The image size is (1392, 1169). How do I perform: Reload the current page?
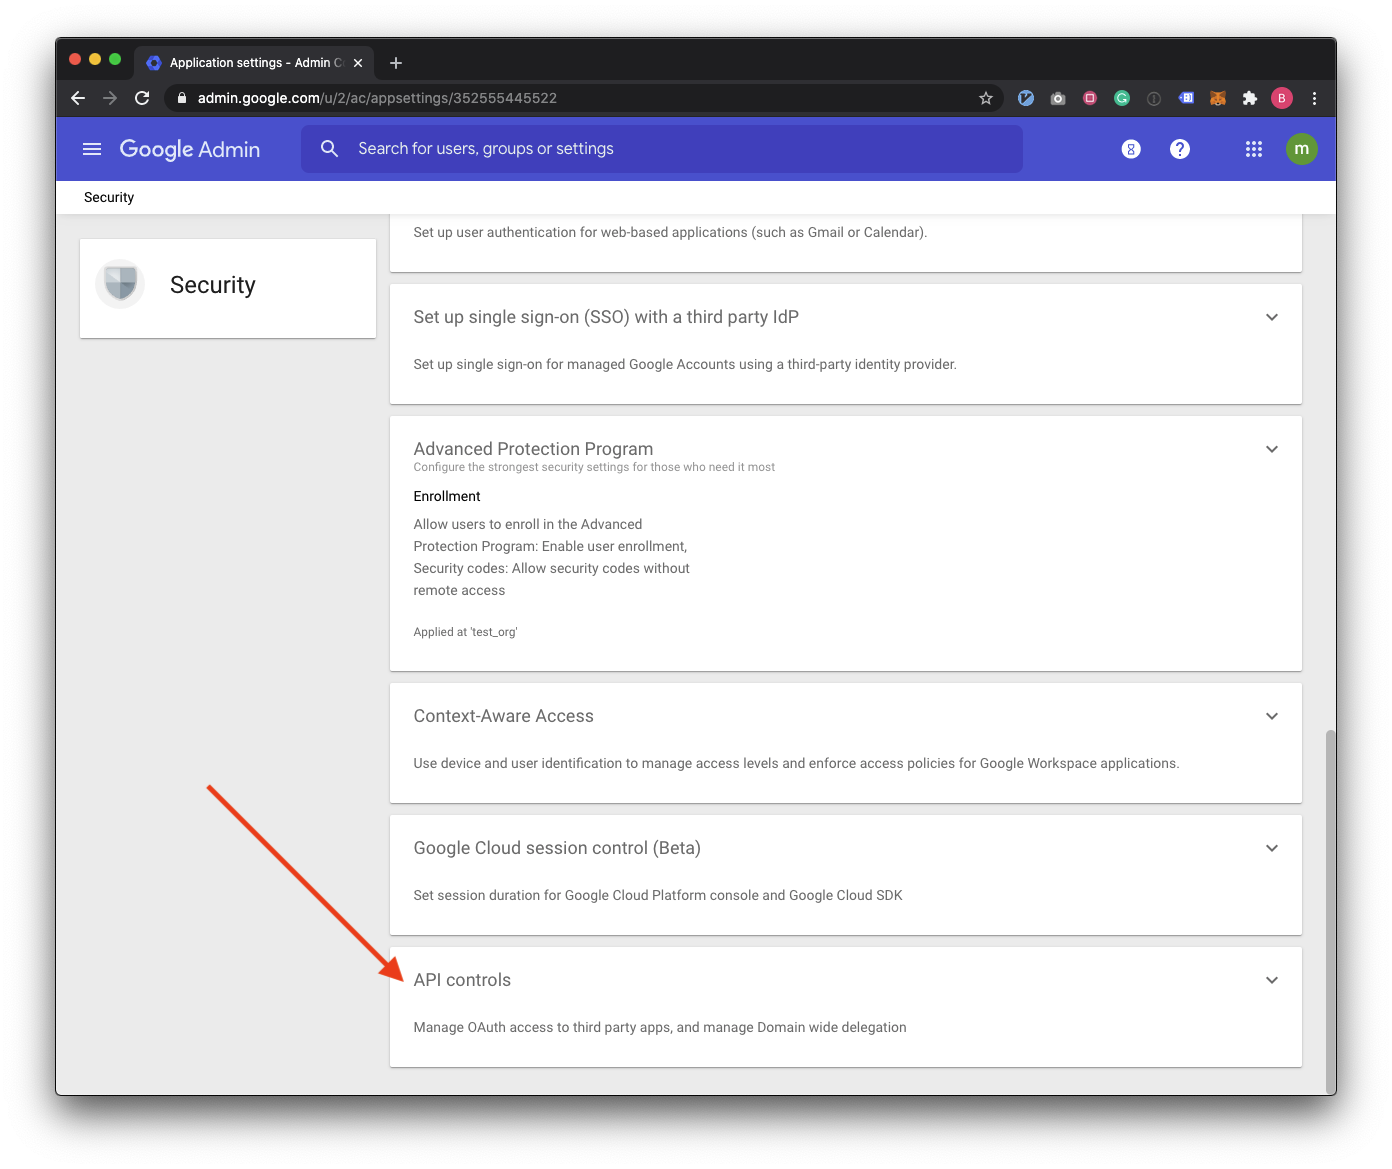point(141,98)
